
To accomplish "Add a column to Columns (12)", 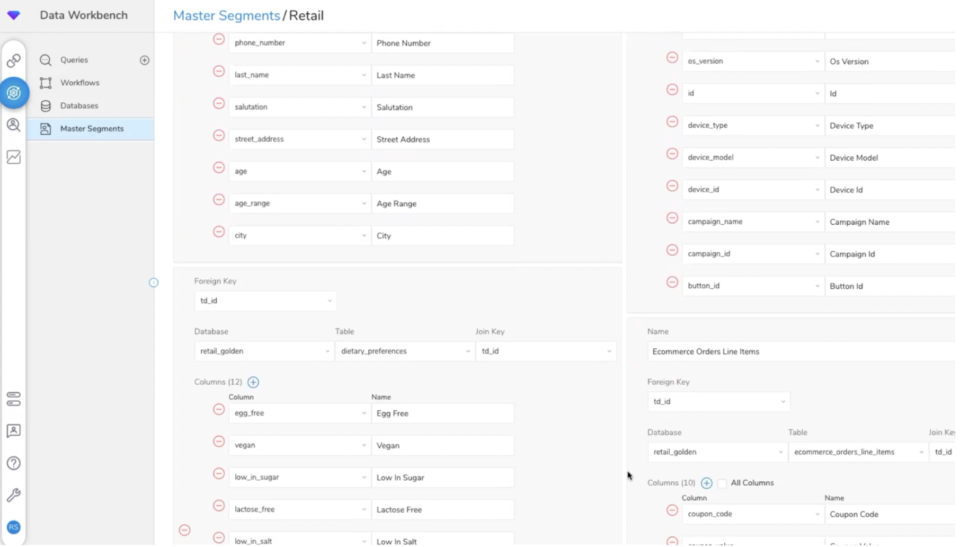I will [x=253, y=382].
